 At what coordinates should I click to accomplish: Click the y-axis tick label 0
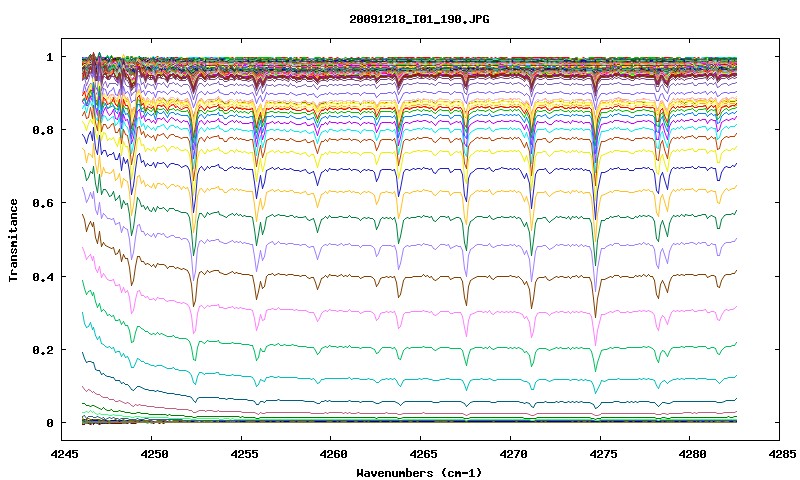click(49, 423)
